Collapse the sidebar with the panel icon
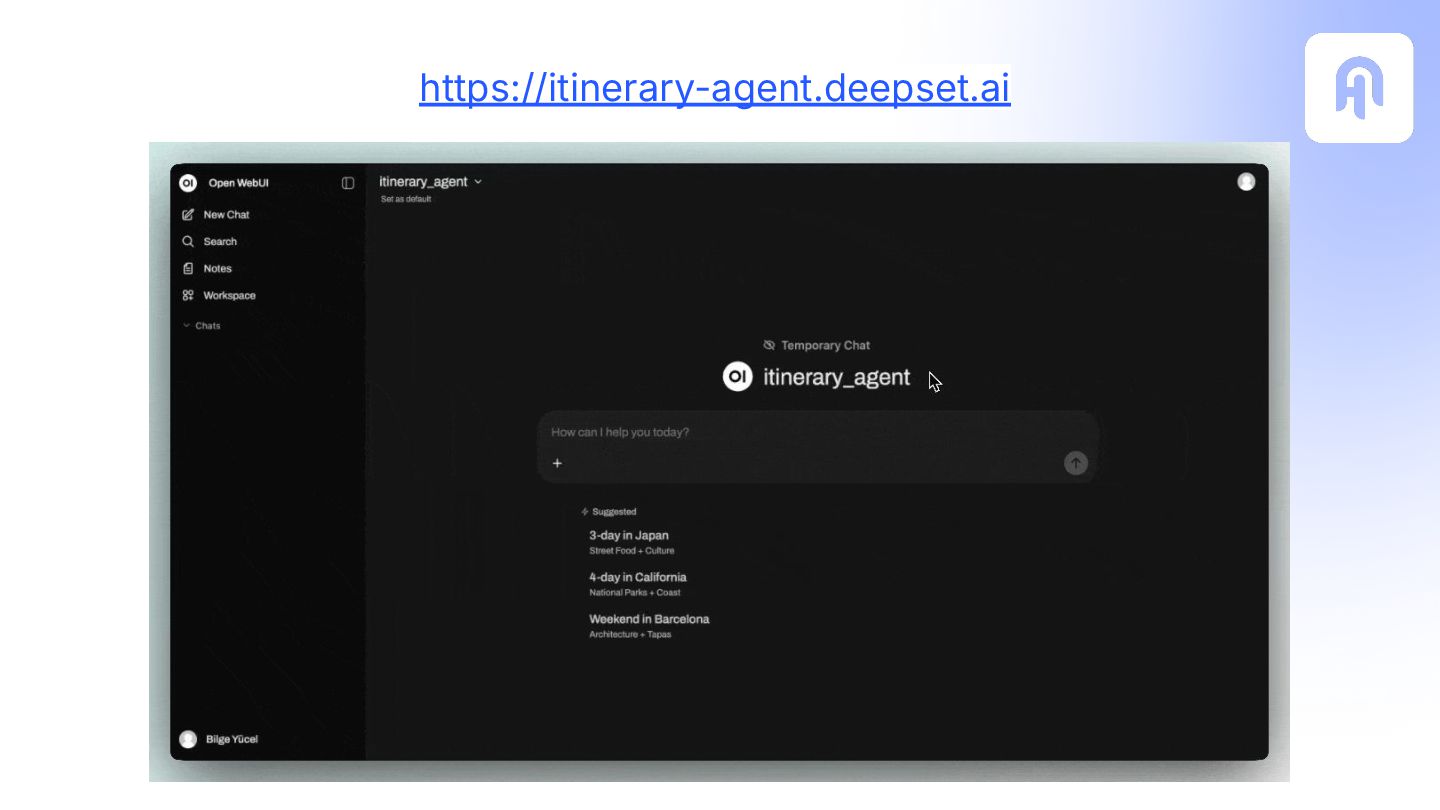Viewport: 1440px width, 810px height. pyautogui.click(x=348, y=183)
